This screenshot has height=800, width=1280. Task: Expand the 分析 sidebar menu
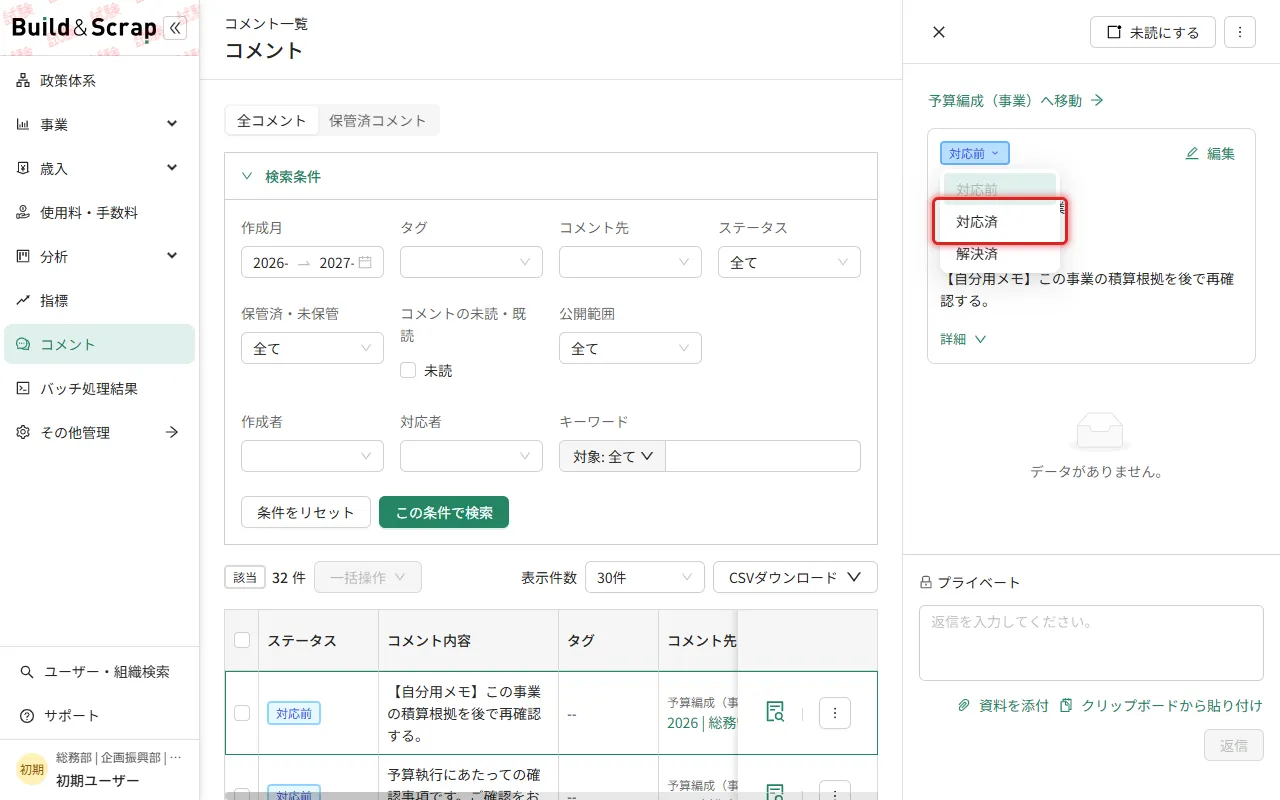[x=99, y=256]
